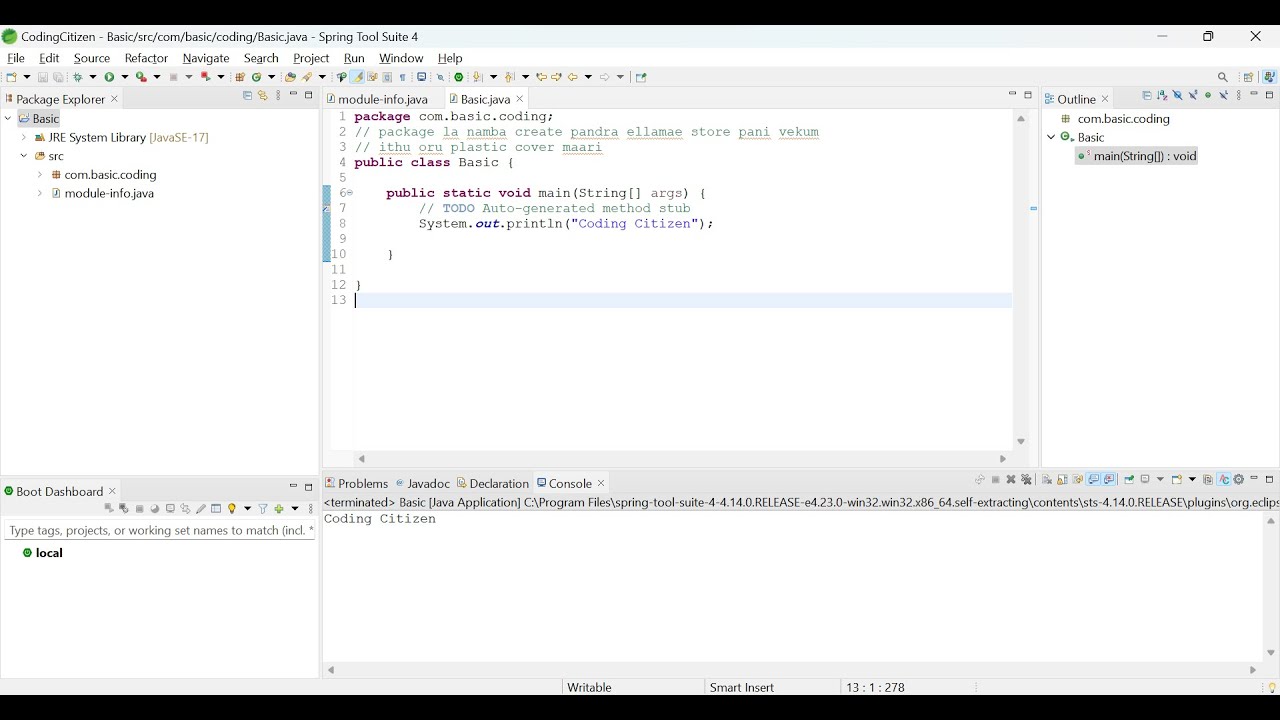Click the Debug bug toolbar icon
Viewport: 1280px width, 720px height.
tap(77, 77)
